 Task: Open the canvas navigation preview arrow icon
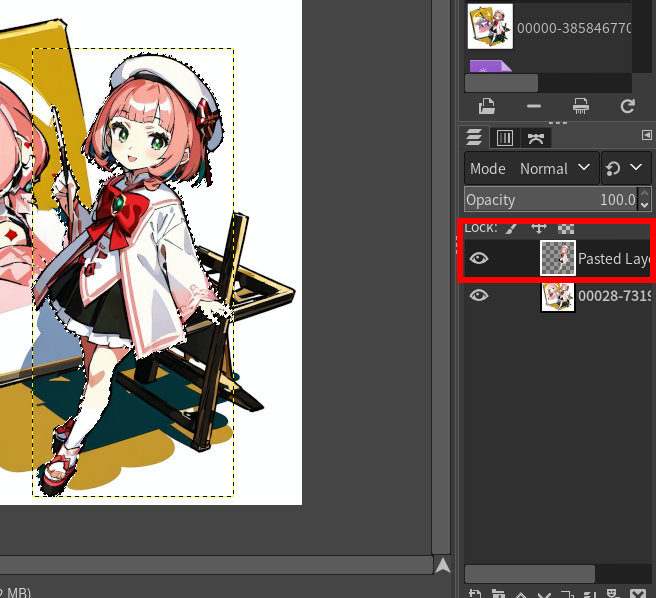pyautogui.click(x=443, y=565)
